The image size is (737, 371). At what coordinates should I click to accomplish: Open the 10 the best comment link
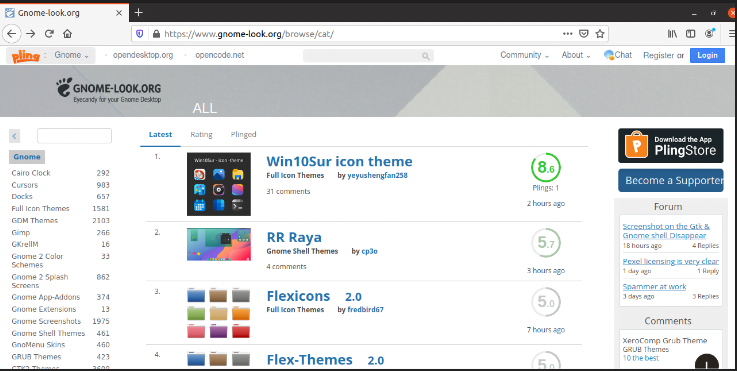coord(641,358)
